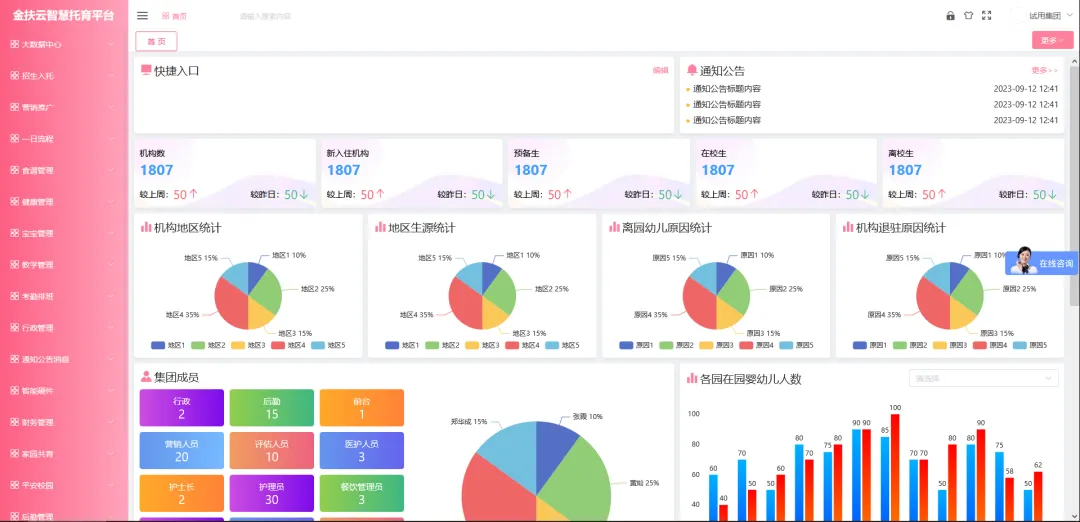Click the 预备生 1807 statistic card

599,174
